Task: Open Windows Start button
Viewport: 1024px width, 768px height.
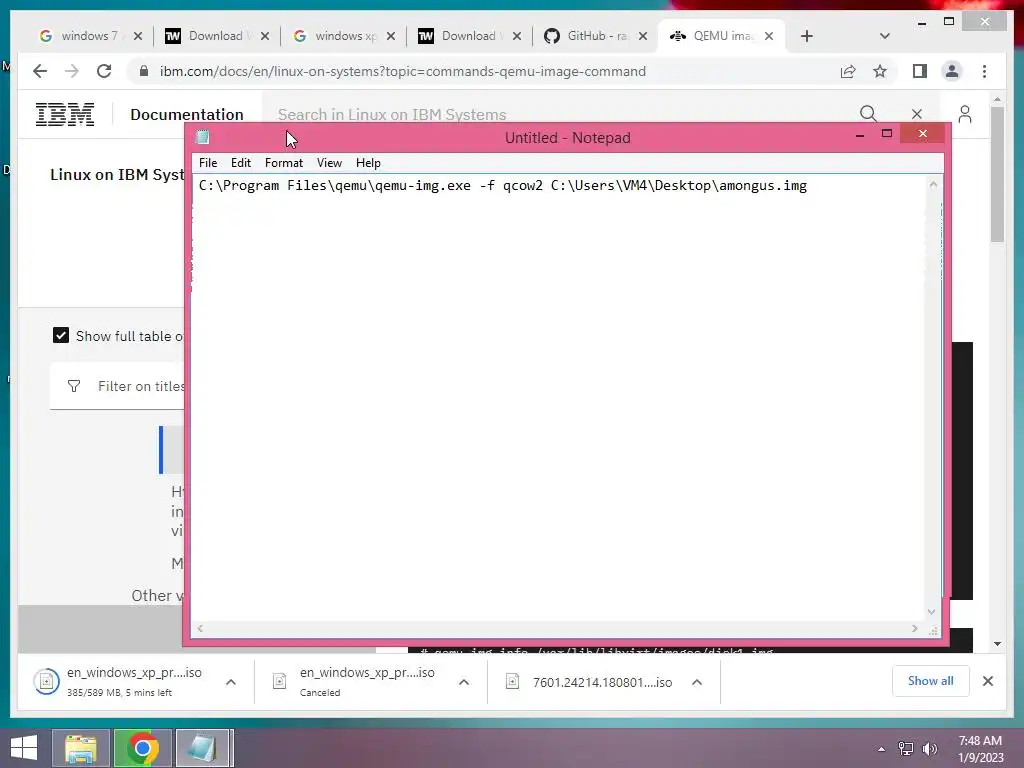Action: (24, 748)
